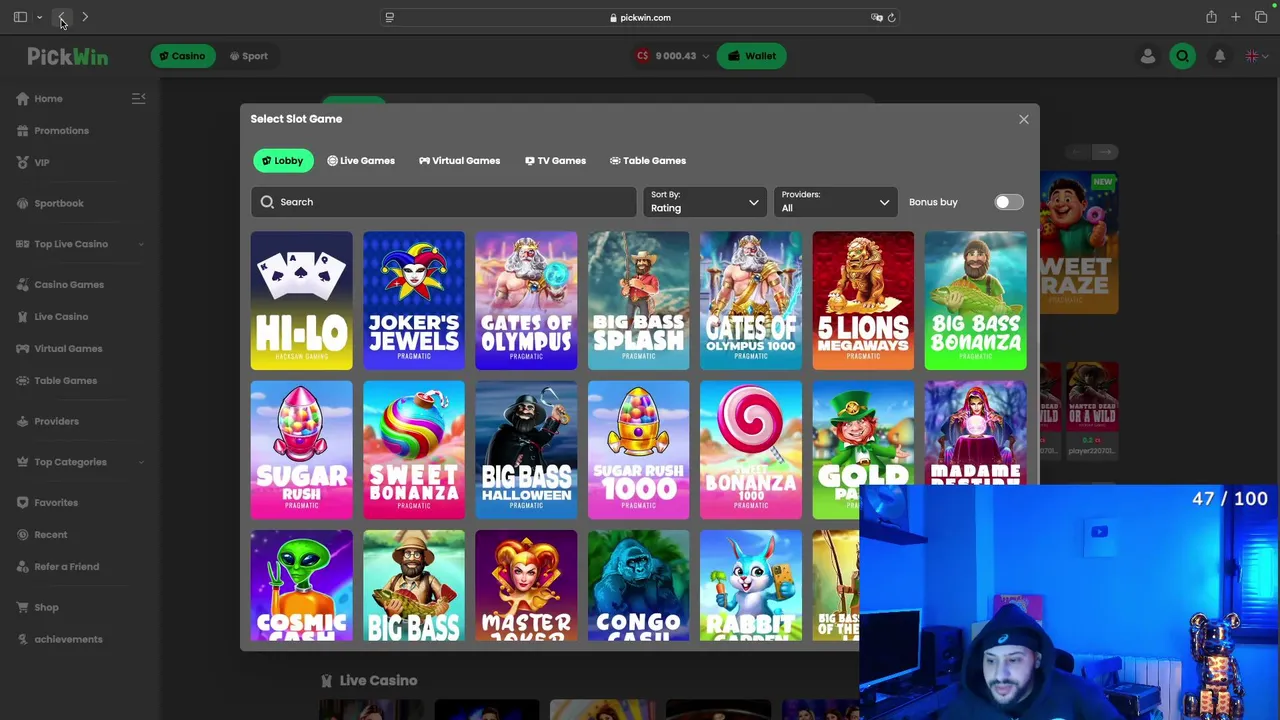The image size is (1280, 720).
Task: Select the Big Bass Halloween game
Action: point(526,450)
